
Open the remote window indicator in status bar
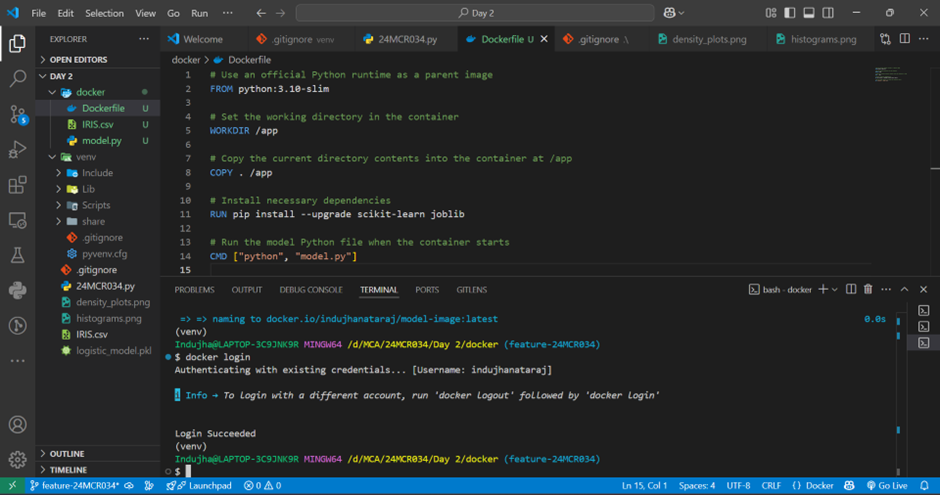12,485
